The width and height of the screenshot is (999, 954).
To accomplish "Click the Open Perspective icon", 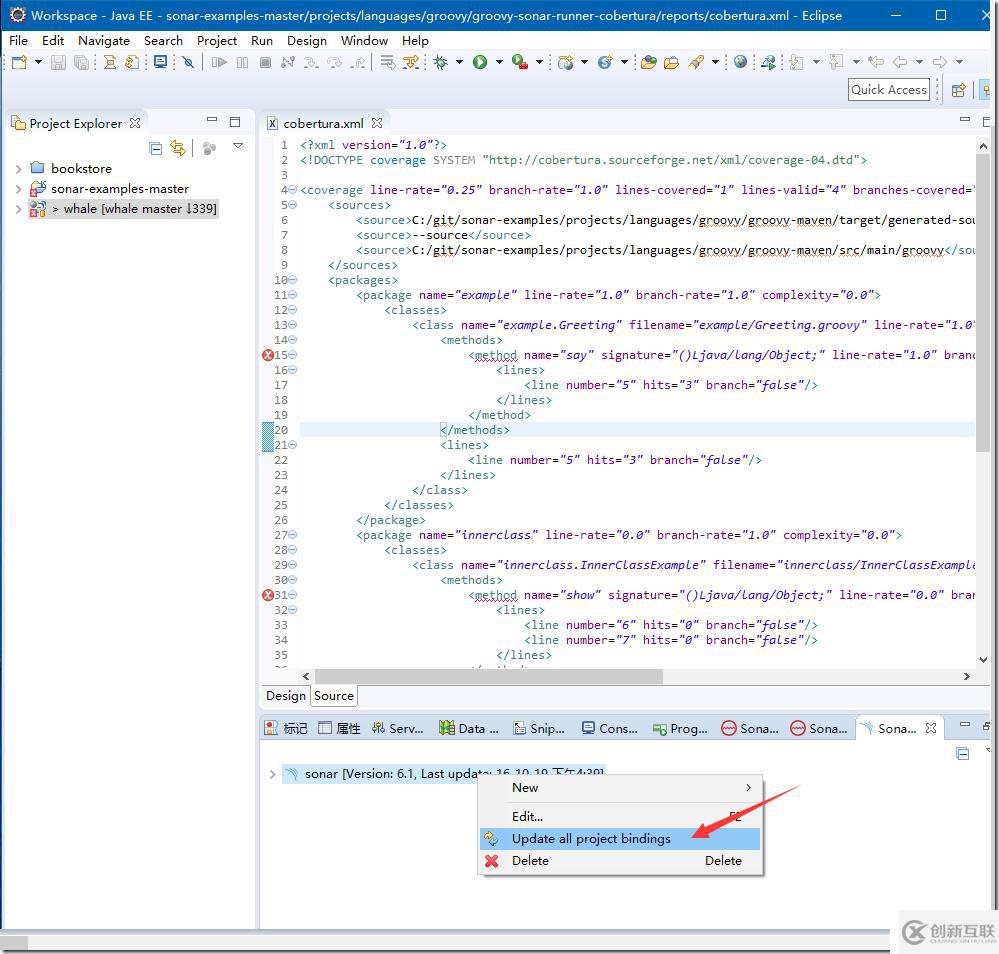I will click(958, 90).
